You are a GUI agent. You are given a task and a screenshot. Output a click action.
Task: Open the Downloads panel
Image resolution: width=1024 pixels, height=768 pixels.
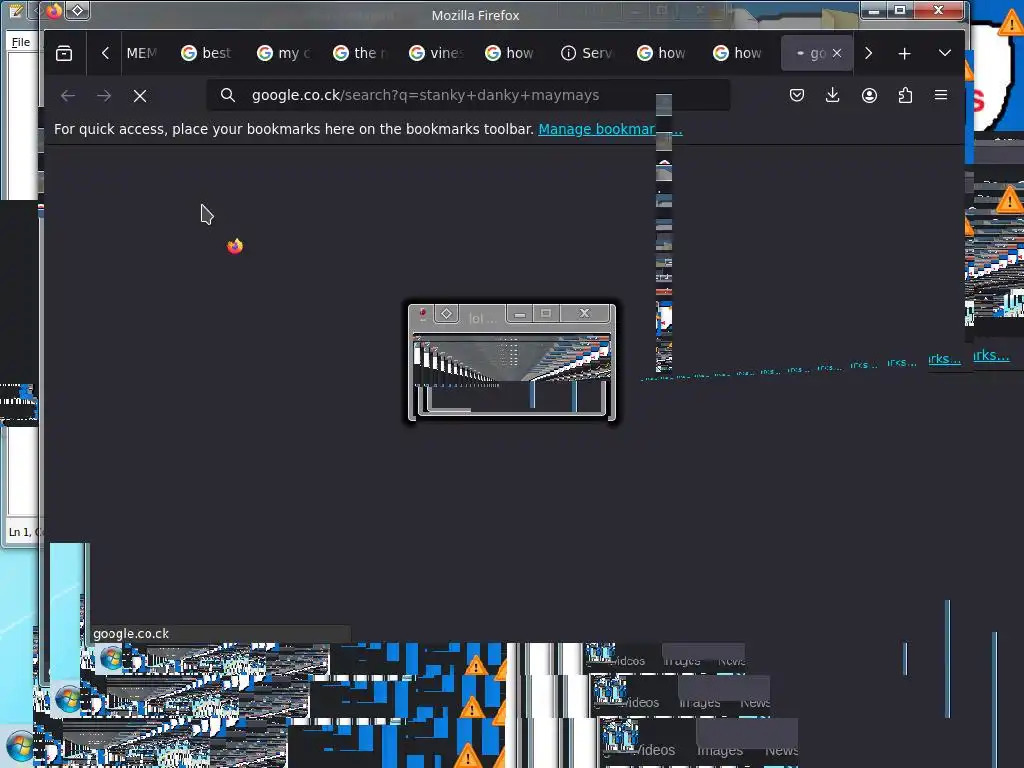coord(833,95)
